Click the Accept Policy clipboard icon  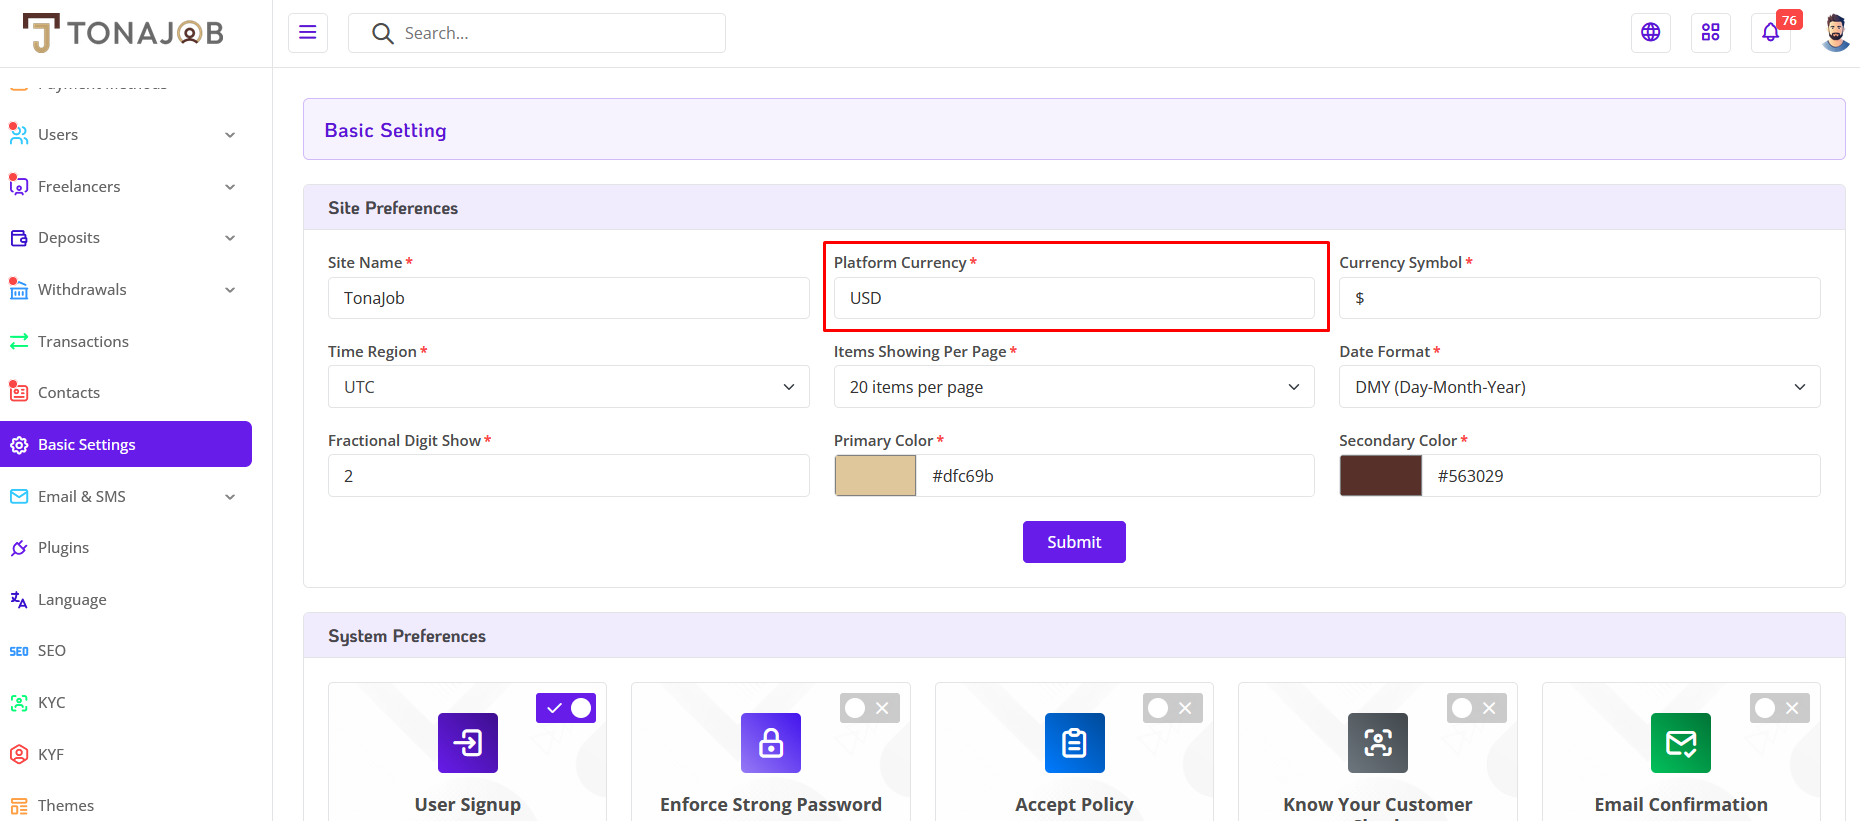(1075, 743)
